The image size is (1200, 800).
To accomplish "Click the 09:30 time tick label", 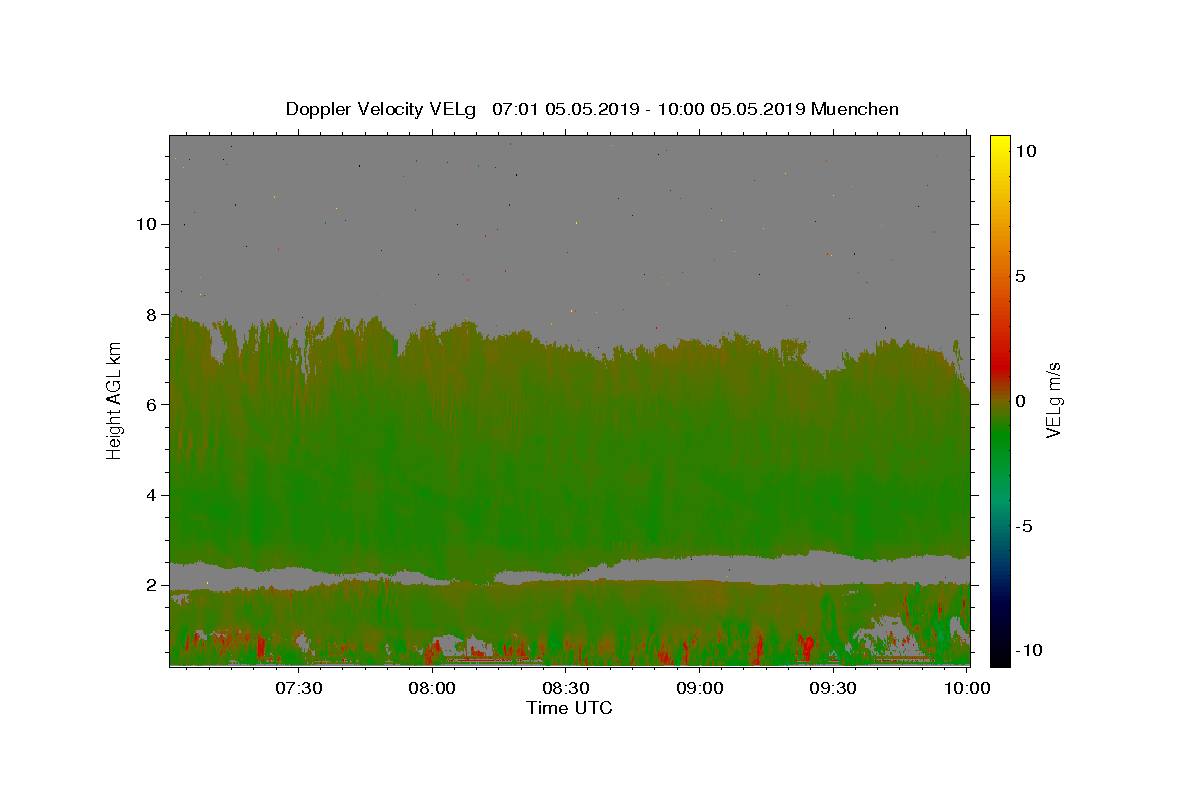I will (x=833, y=688).
